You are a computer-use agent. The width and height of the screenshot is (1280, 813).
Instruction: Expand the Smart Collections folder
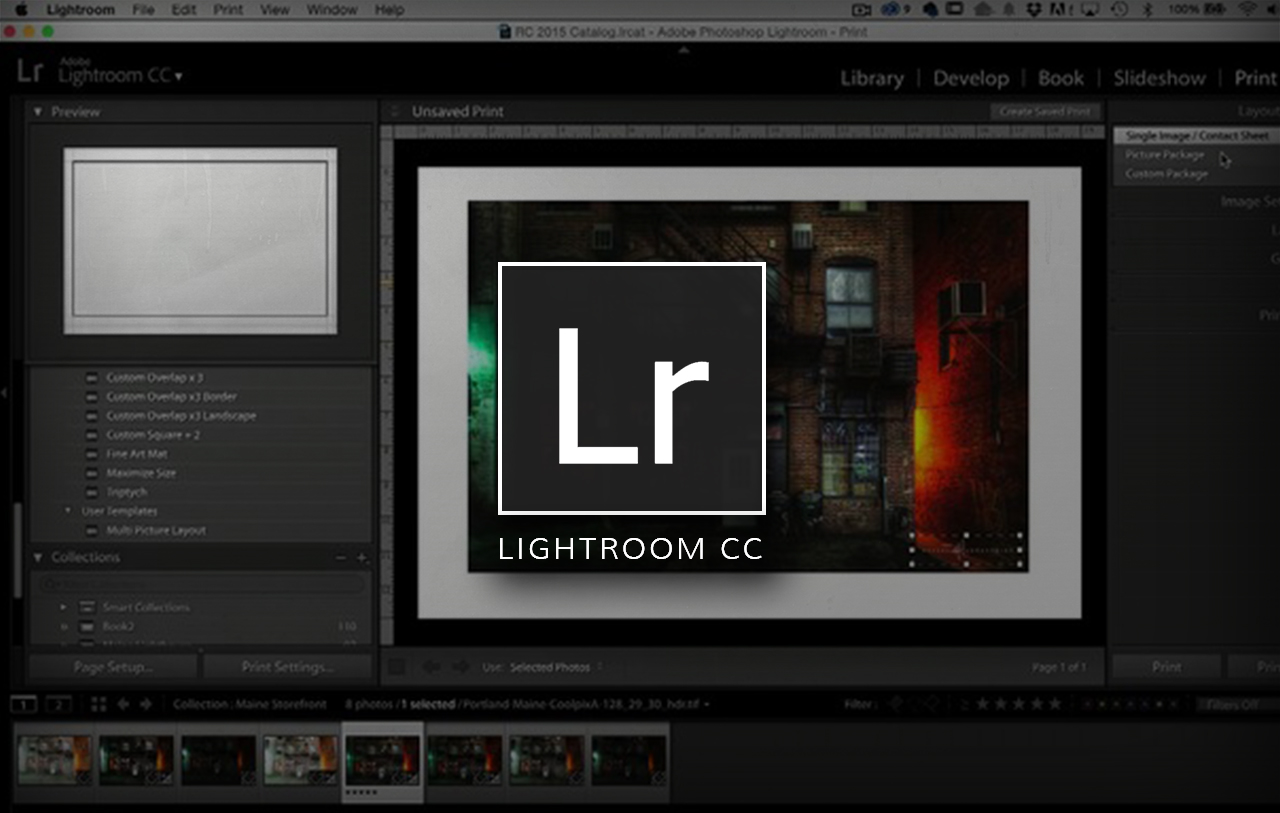click(x=64, y=607)
